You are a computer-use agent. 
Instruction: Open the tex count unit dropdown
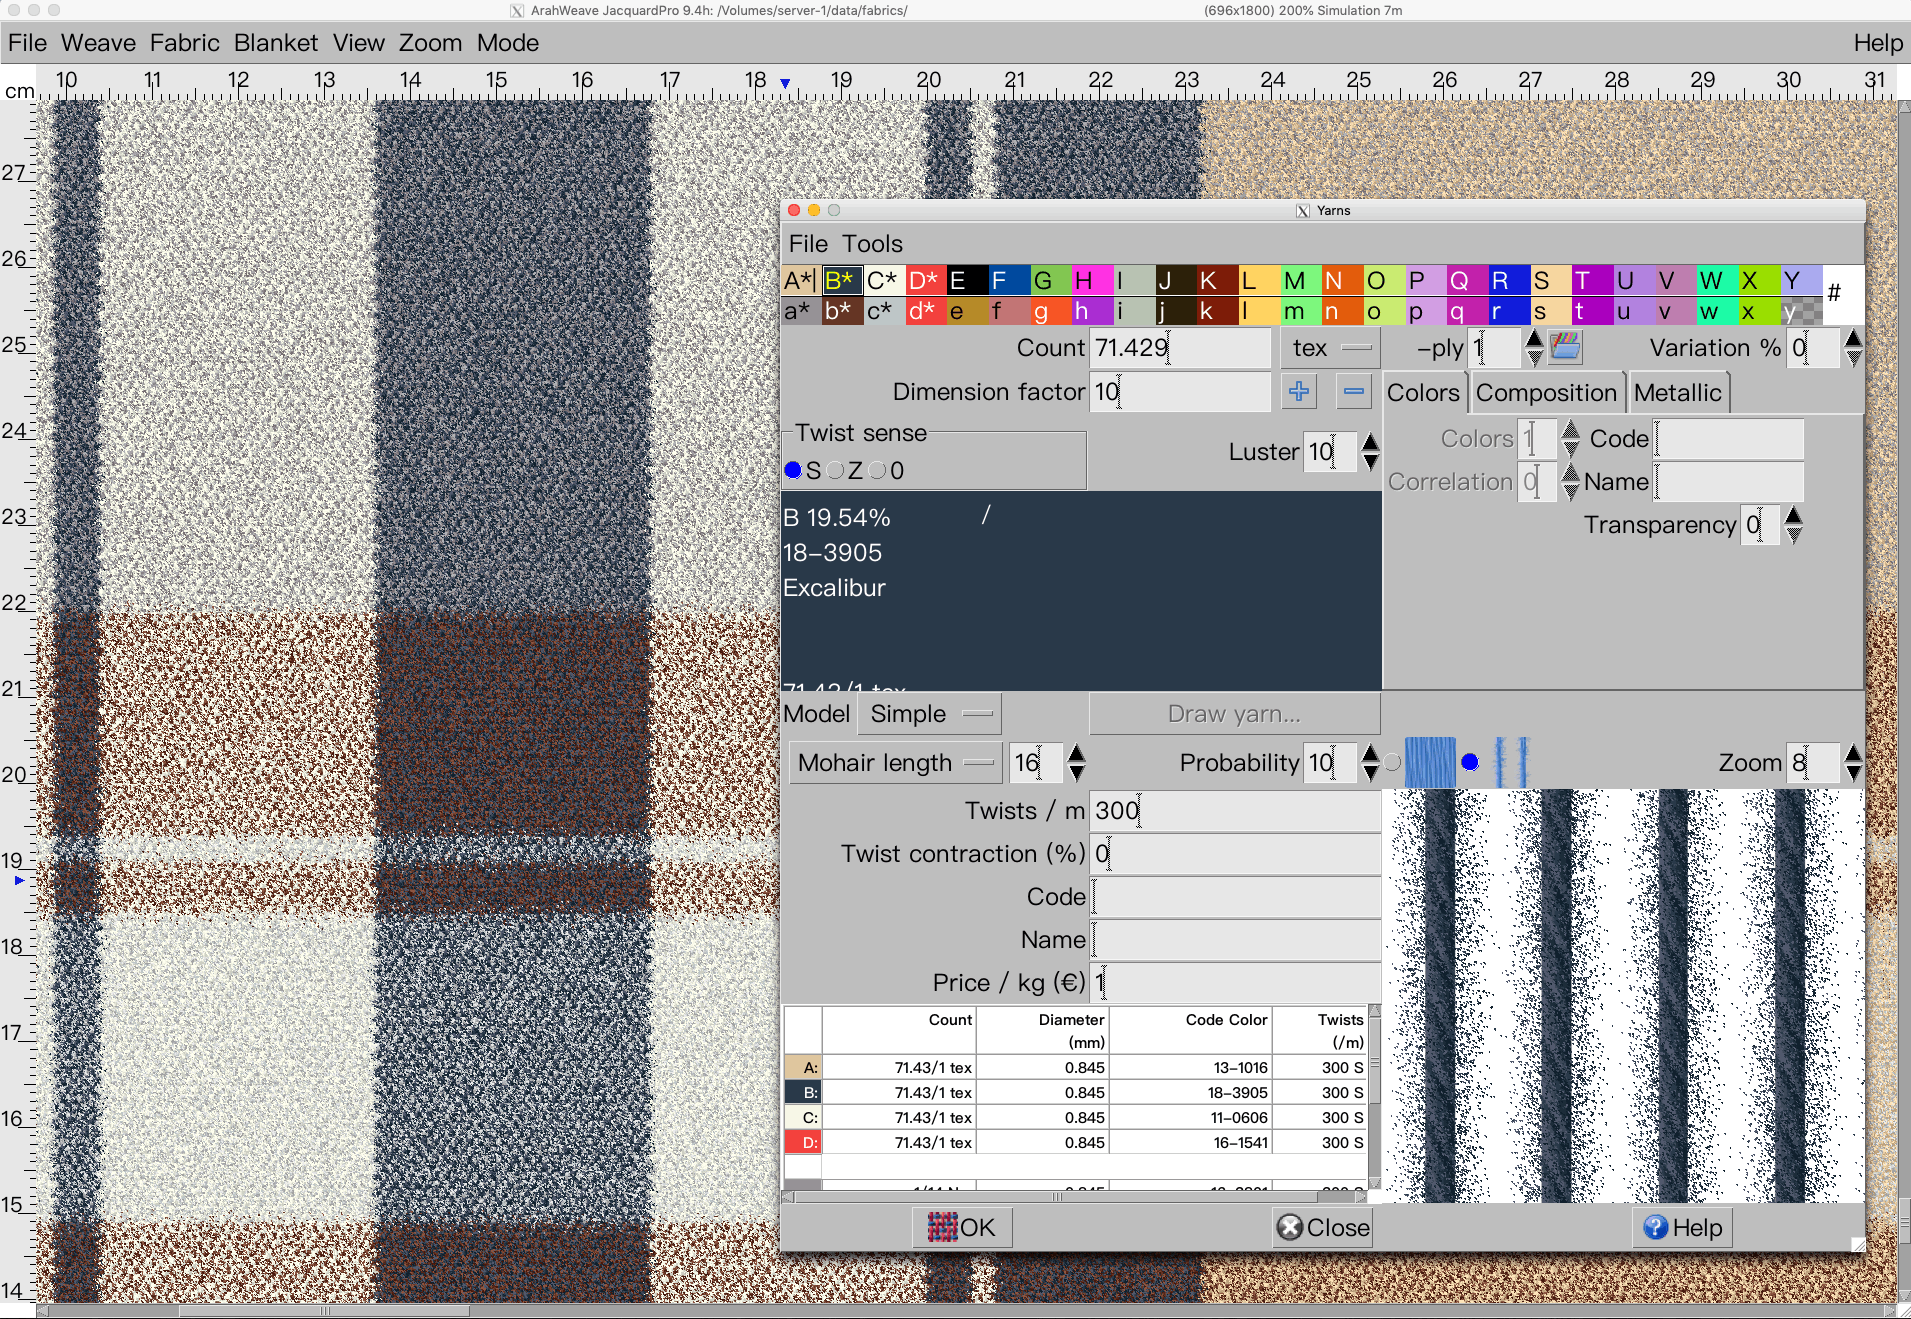coord(1330,348)
